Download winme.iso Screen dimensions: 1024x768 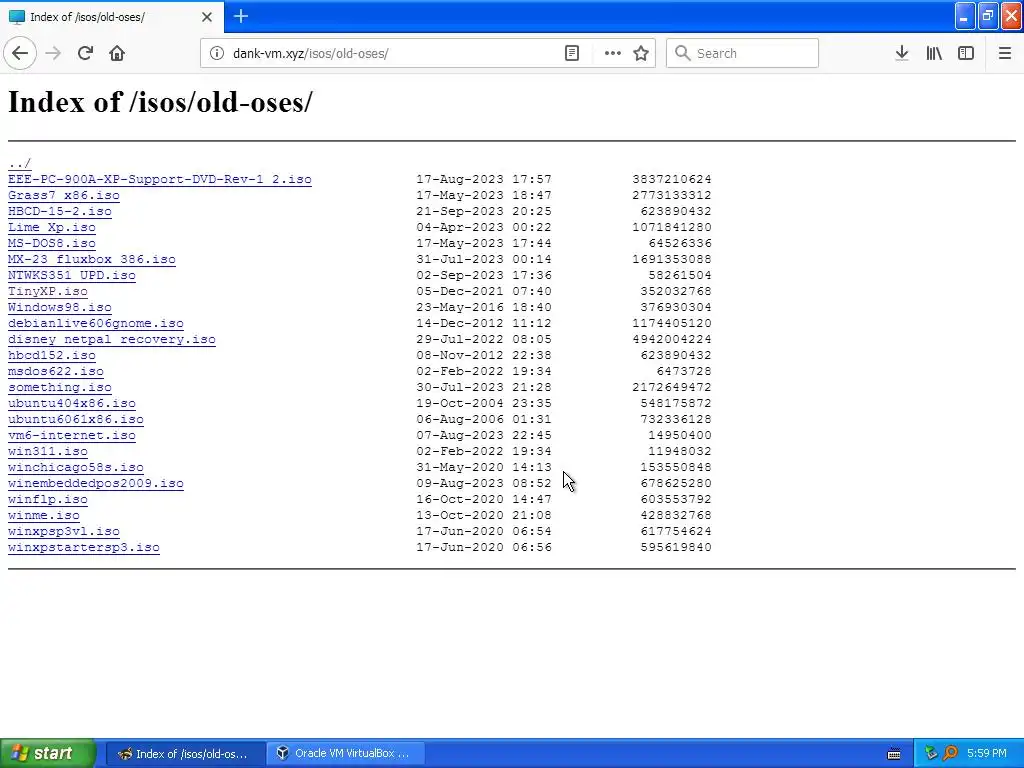(44, 515)
